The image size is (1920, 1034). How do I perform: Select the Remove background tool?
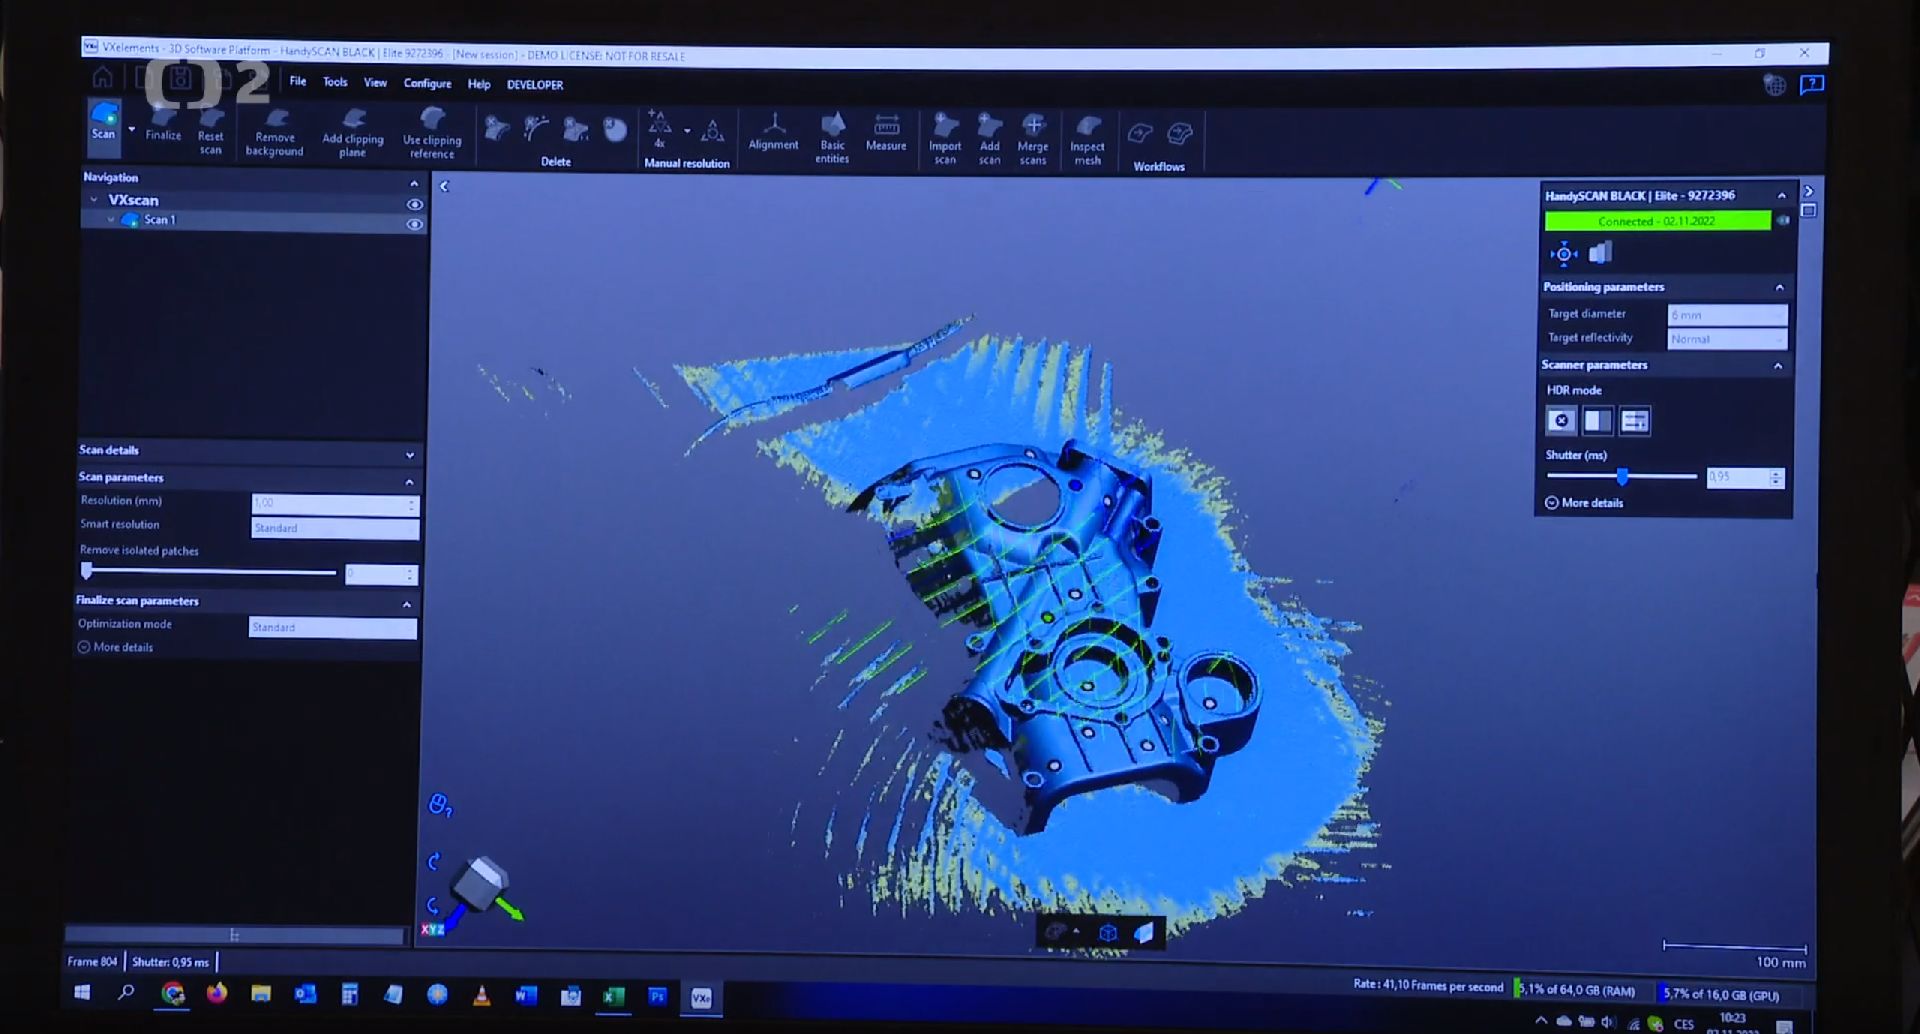coord(275,132)
